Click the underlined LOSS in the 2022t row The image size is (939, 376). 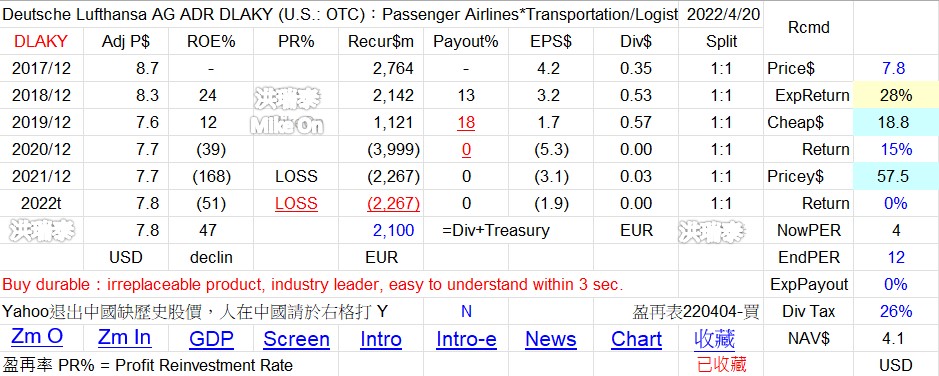[x=296, y=204]
